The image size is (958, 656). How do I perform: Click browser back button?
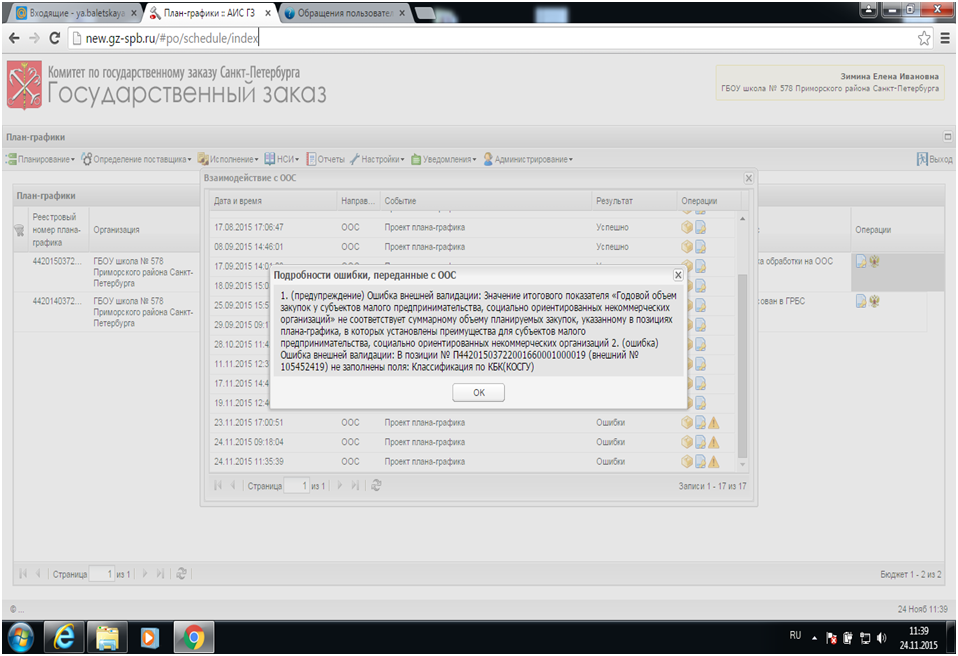(14, 38)
